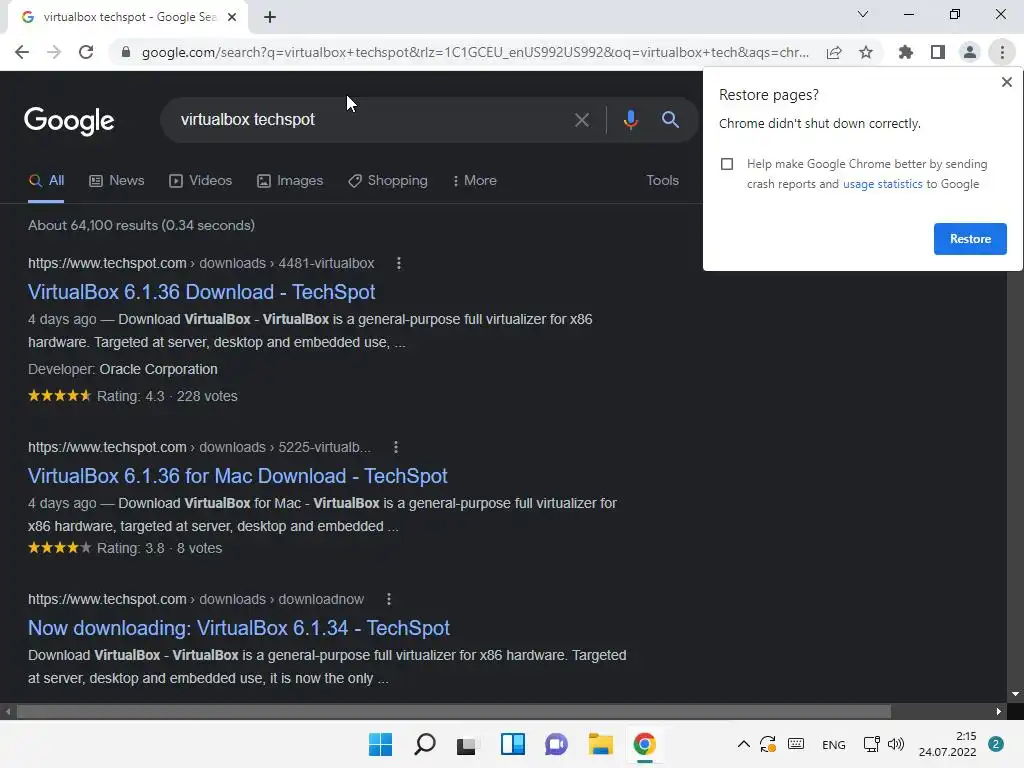Click the horizontal scrollbar left arrow

point(8,712)
